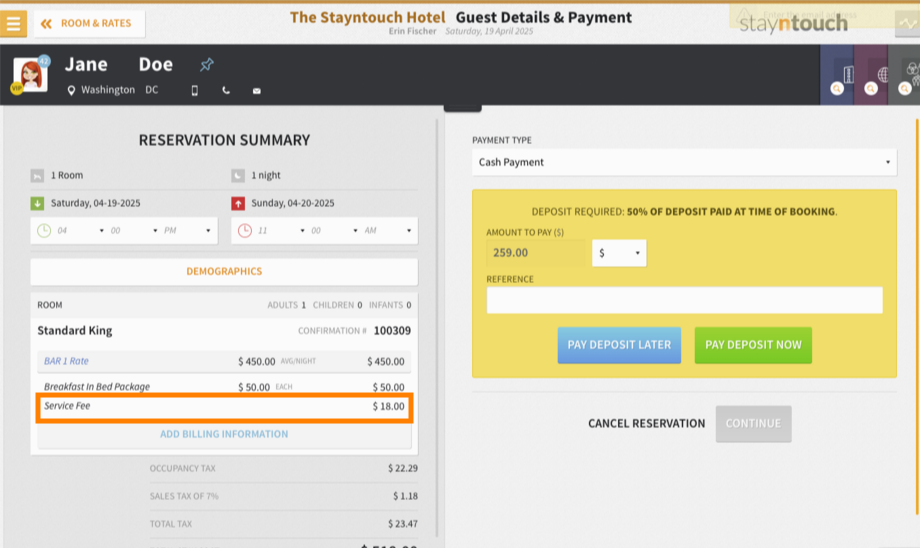
Task: Click the Sunday, 04-20-2025 departure date
Action: pyautogui.click(x=293, y=204)
